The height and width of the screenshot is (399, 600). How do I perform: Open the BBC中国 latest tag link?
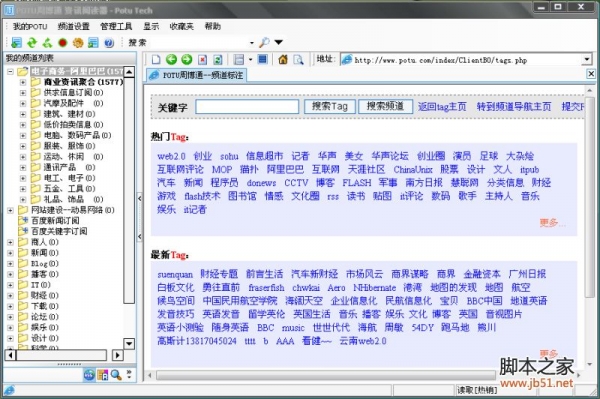(484, 301)
